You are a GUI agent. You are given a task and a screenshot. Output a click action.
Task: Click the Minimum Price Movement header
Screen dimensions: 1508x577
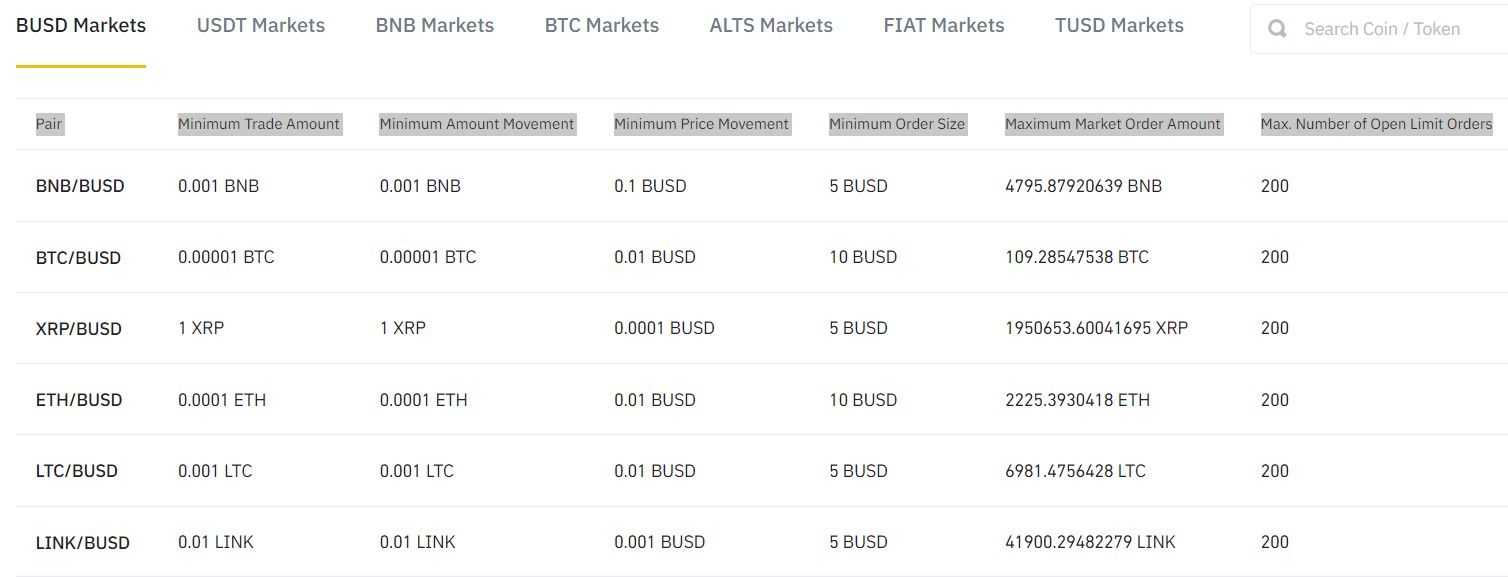(x=701, y=124)
